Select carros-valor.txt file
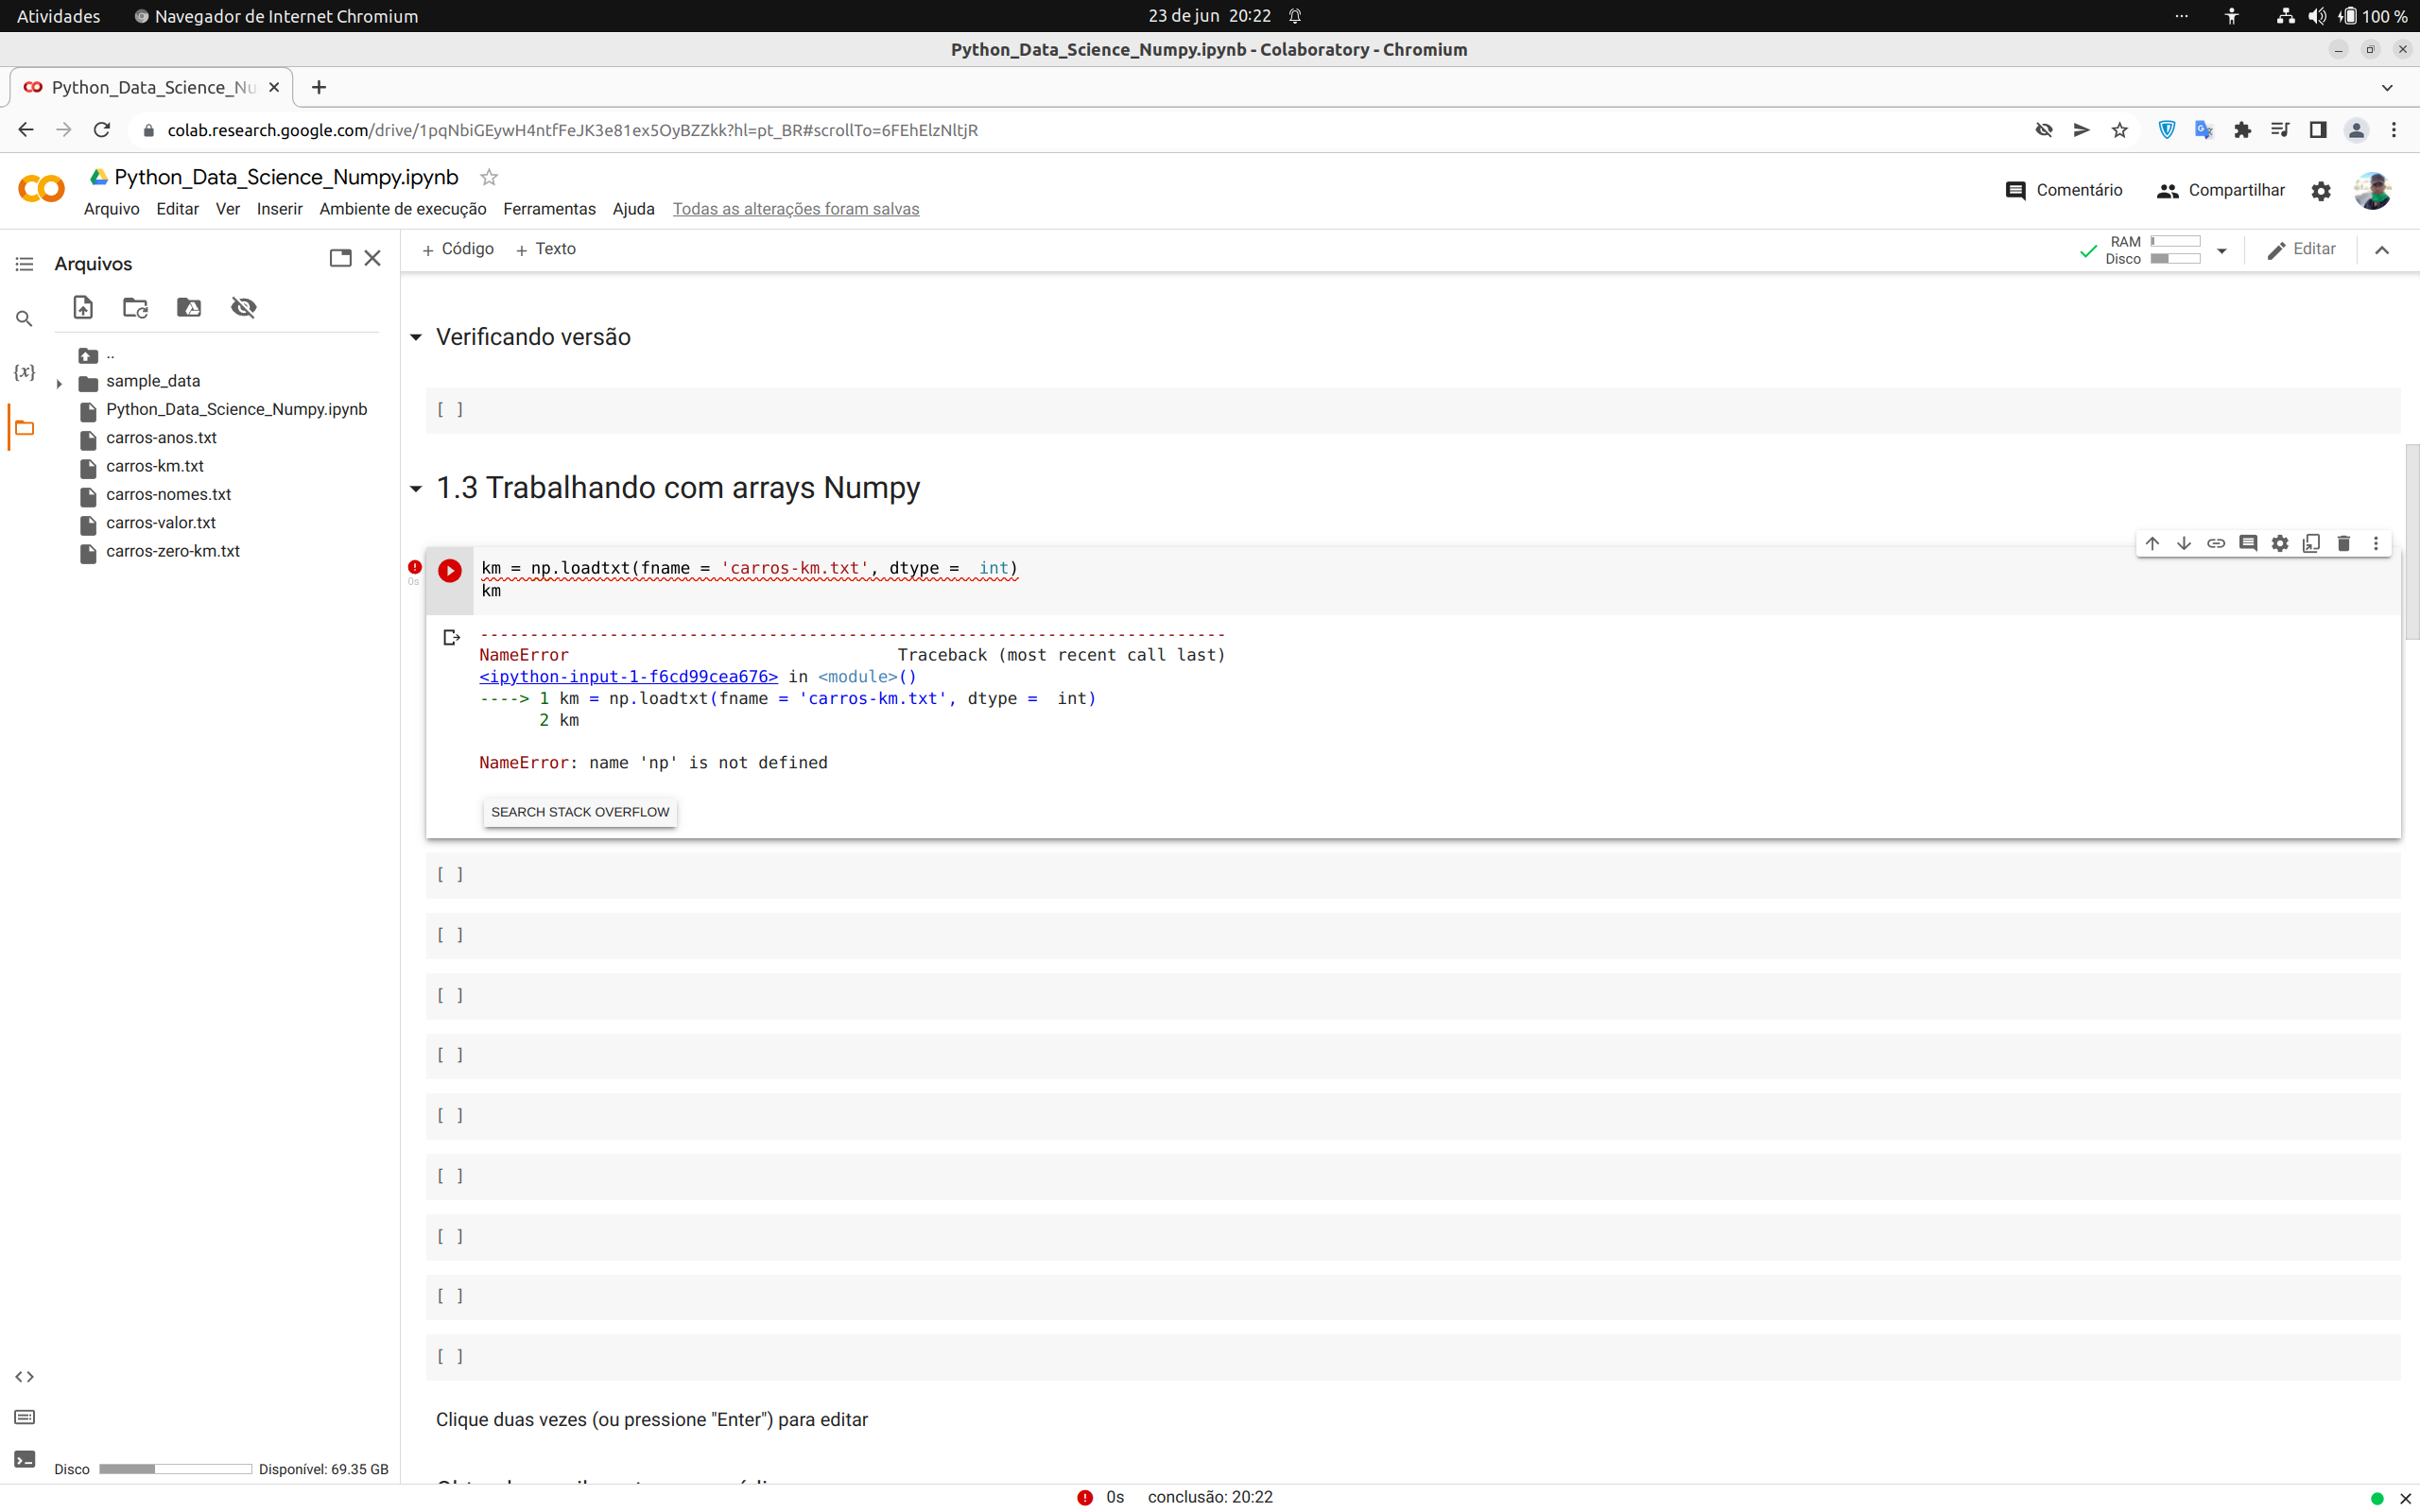Viewport: 2420px width, 1512px height. 161,523
